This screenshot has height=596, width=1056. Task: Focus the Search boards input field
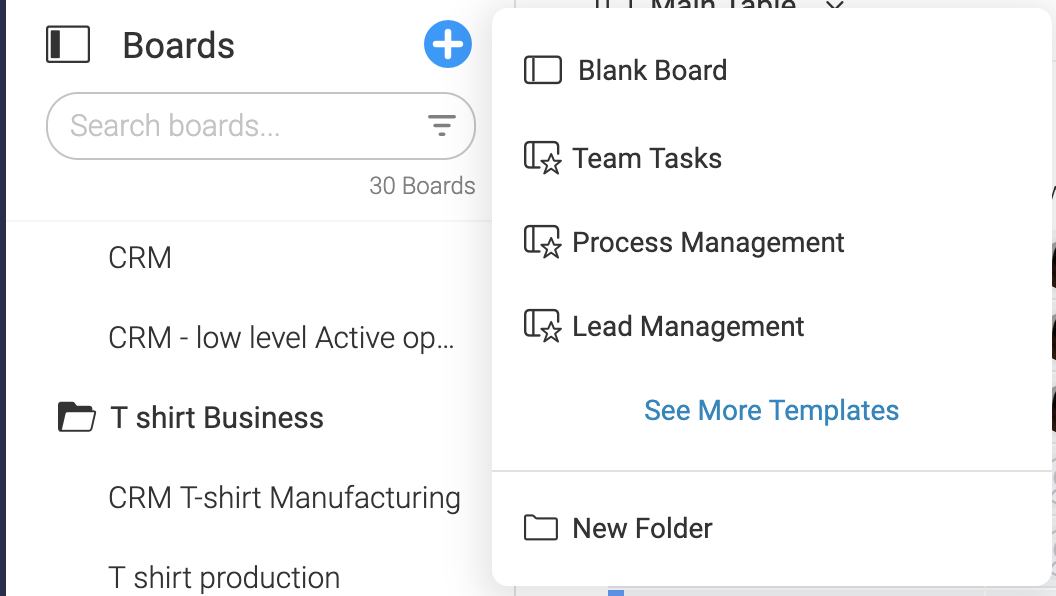point(261,126)
